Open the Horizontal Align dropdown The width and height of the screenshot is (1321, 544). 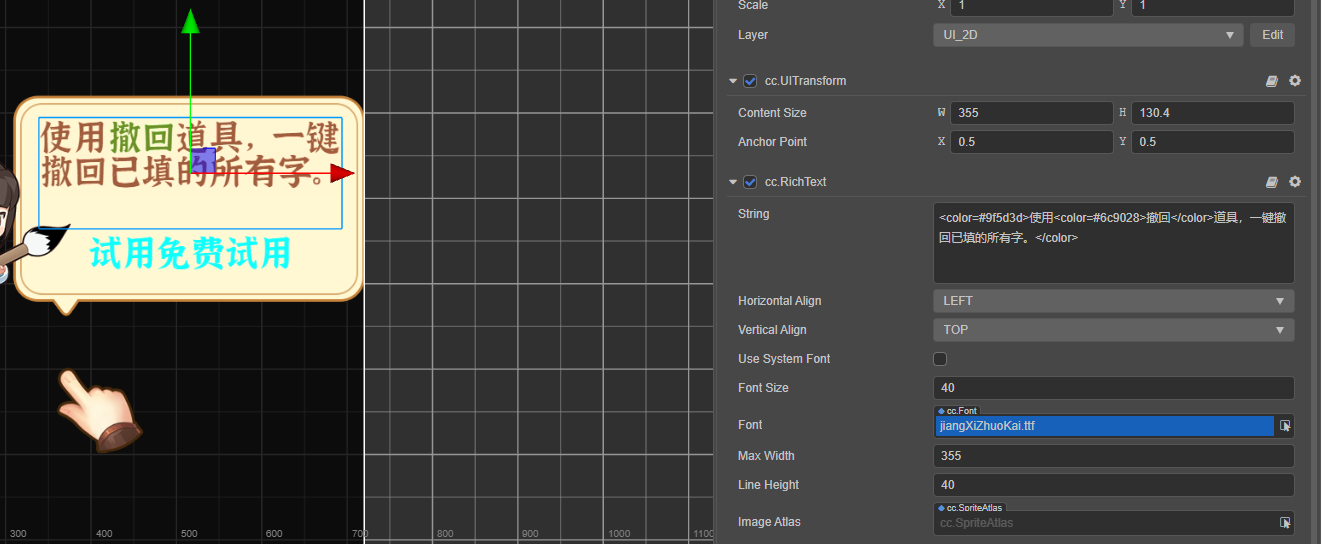point(1113,301)
